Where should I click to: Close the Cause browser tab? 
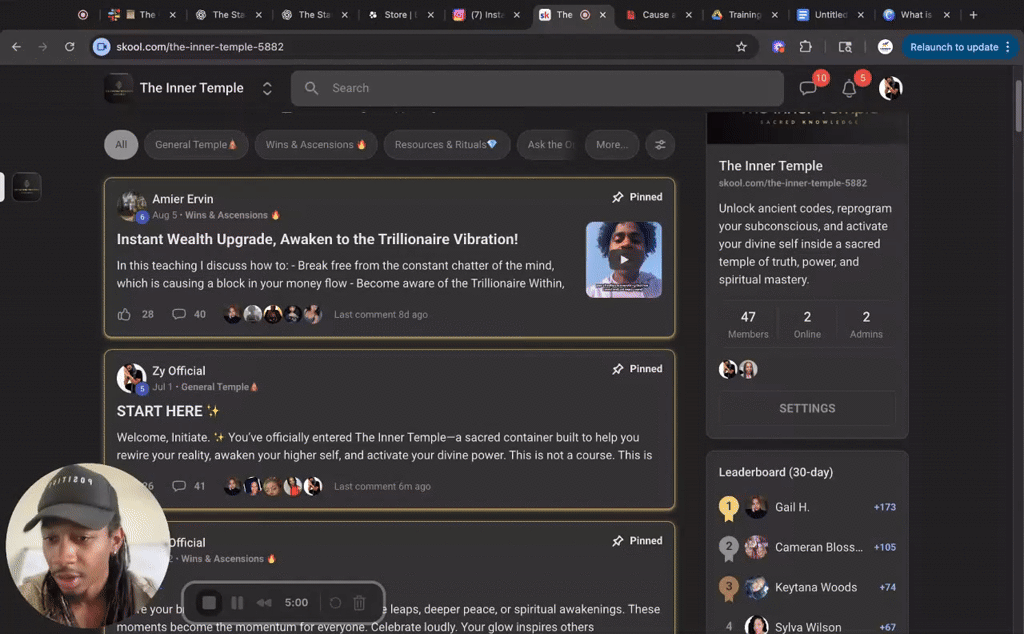(688, 14)
